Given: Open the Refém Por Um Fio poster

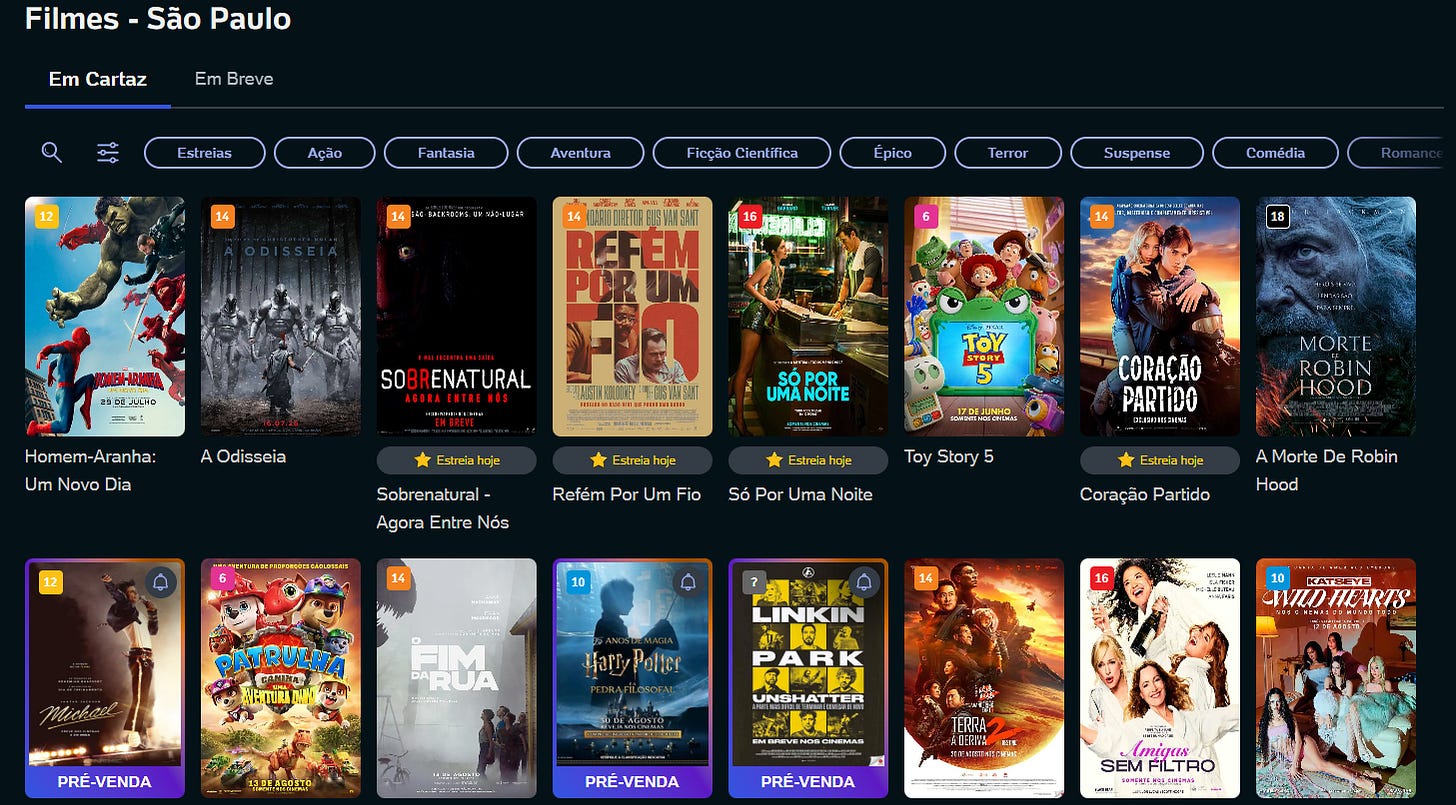Looking at the screenshot, I should [x=633, y=316].
